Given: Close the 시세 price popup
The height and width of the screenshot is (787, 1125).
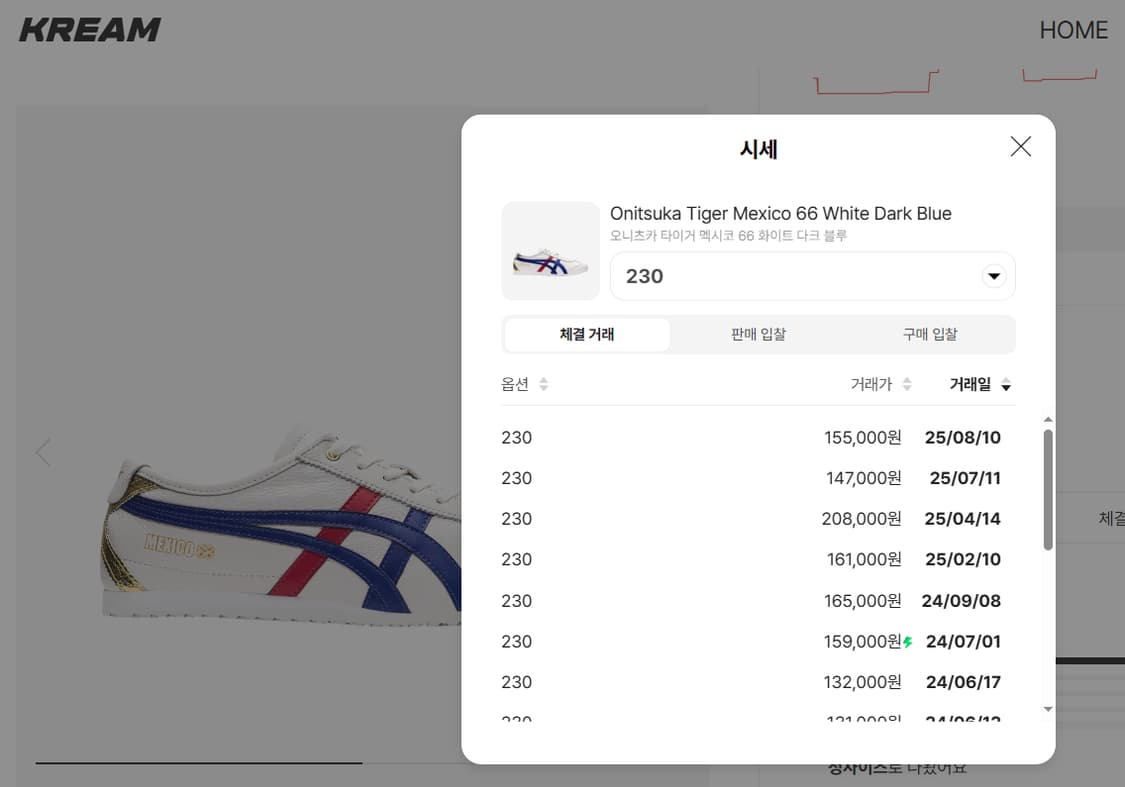Looking at the screenshot, I should [1020, 146].
